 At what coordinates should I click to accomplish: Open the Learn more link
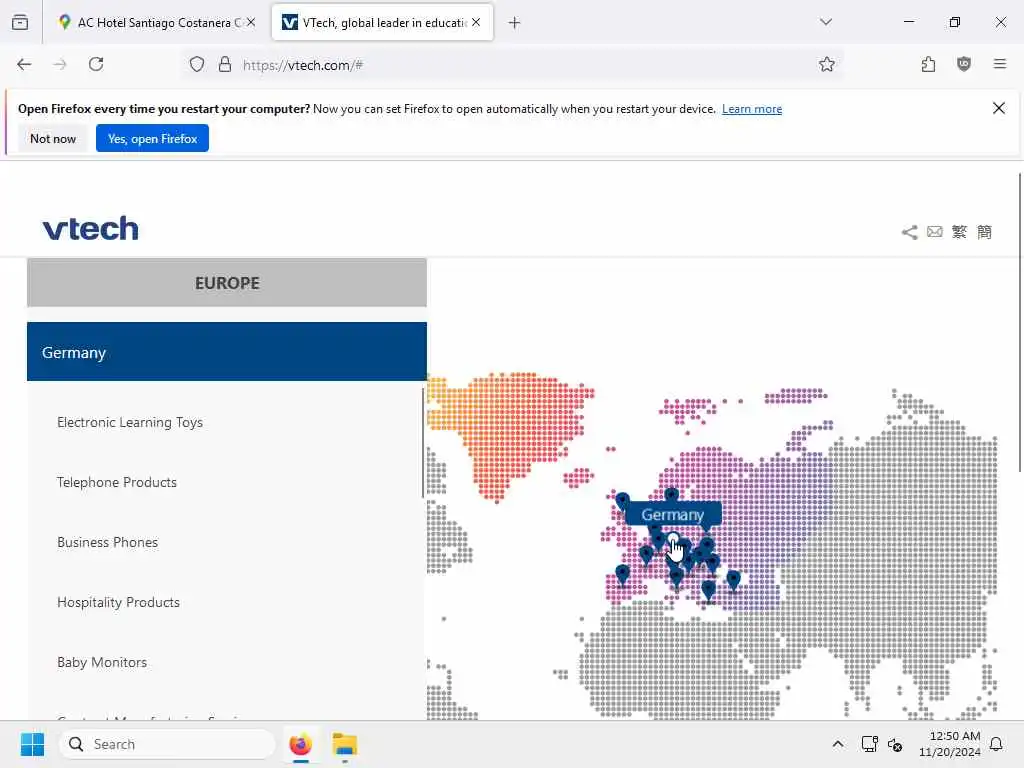click(x=752, y=109)
